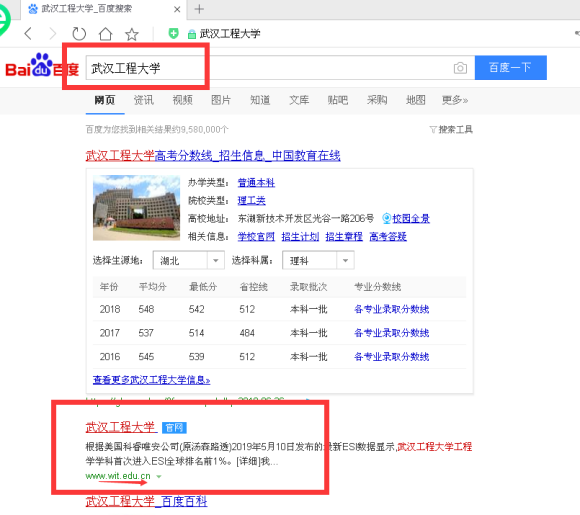This screenshot has height=515, width=580.
Task: Click the browser forward arrow
Action: point(53,34)
